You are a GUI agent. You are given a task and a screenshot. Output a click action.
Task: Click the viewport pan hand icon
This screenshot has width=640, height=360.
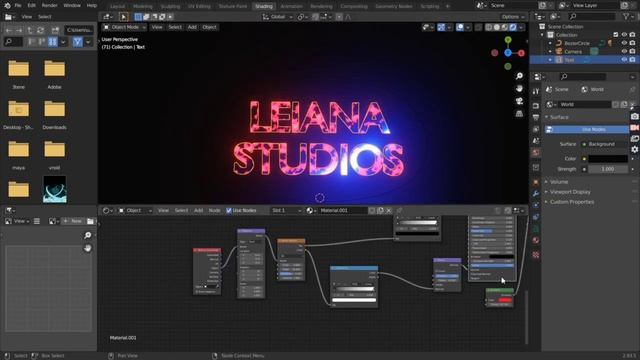click(519, 88)
